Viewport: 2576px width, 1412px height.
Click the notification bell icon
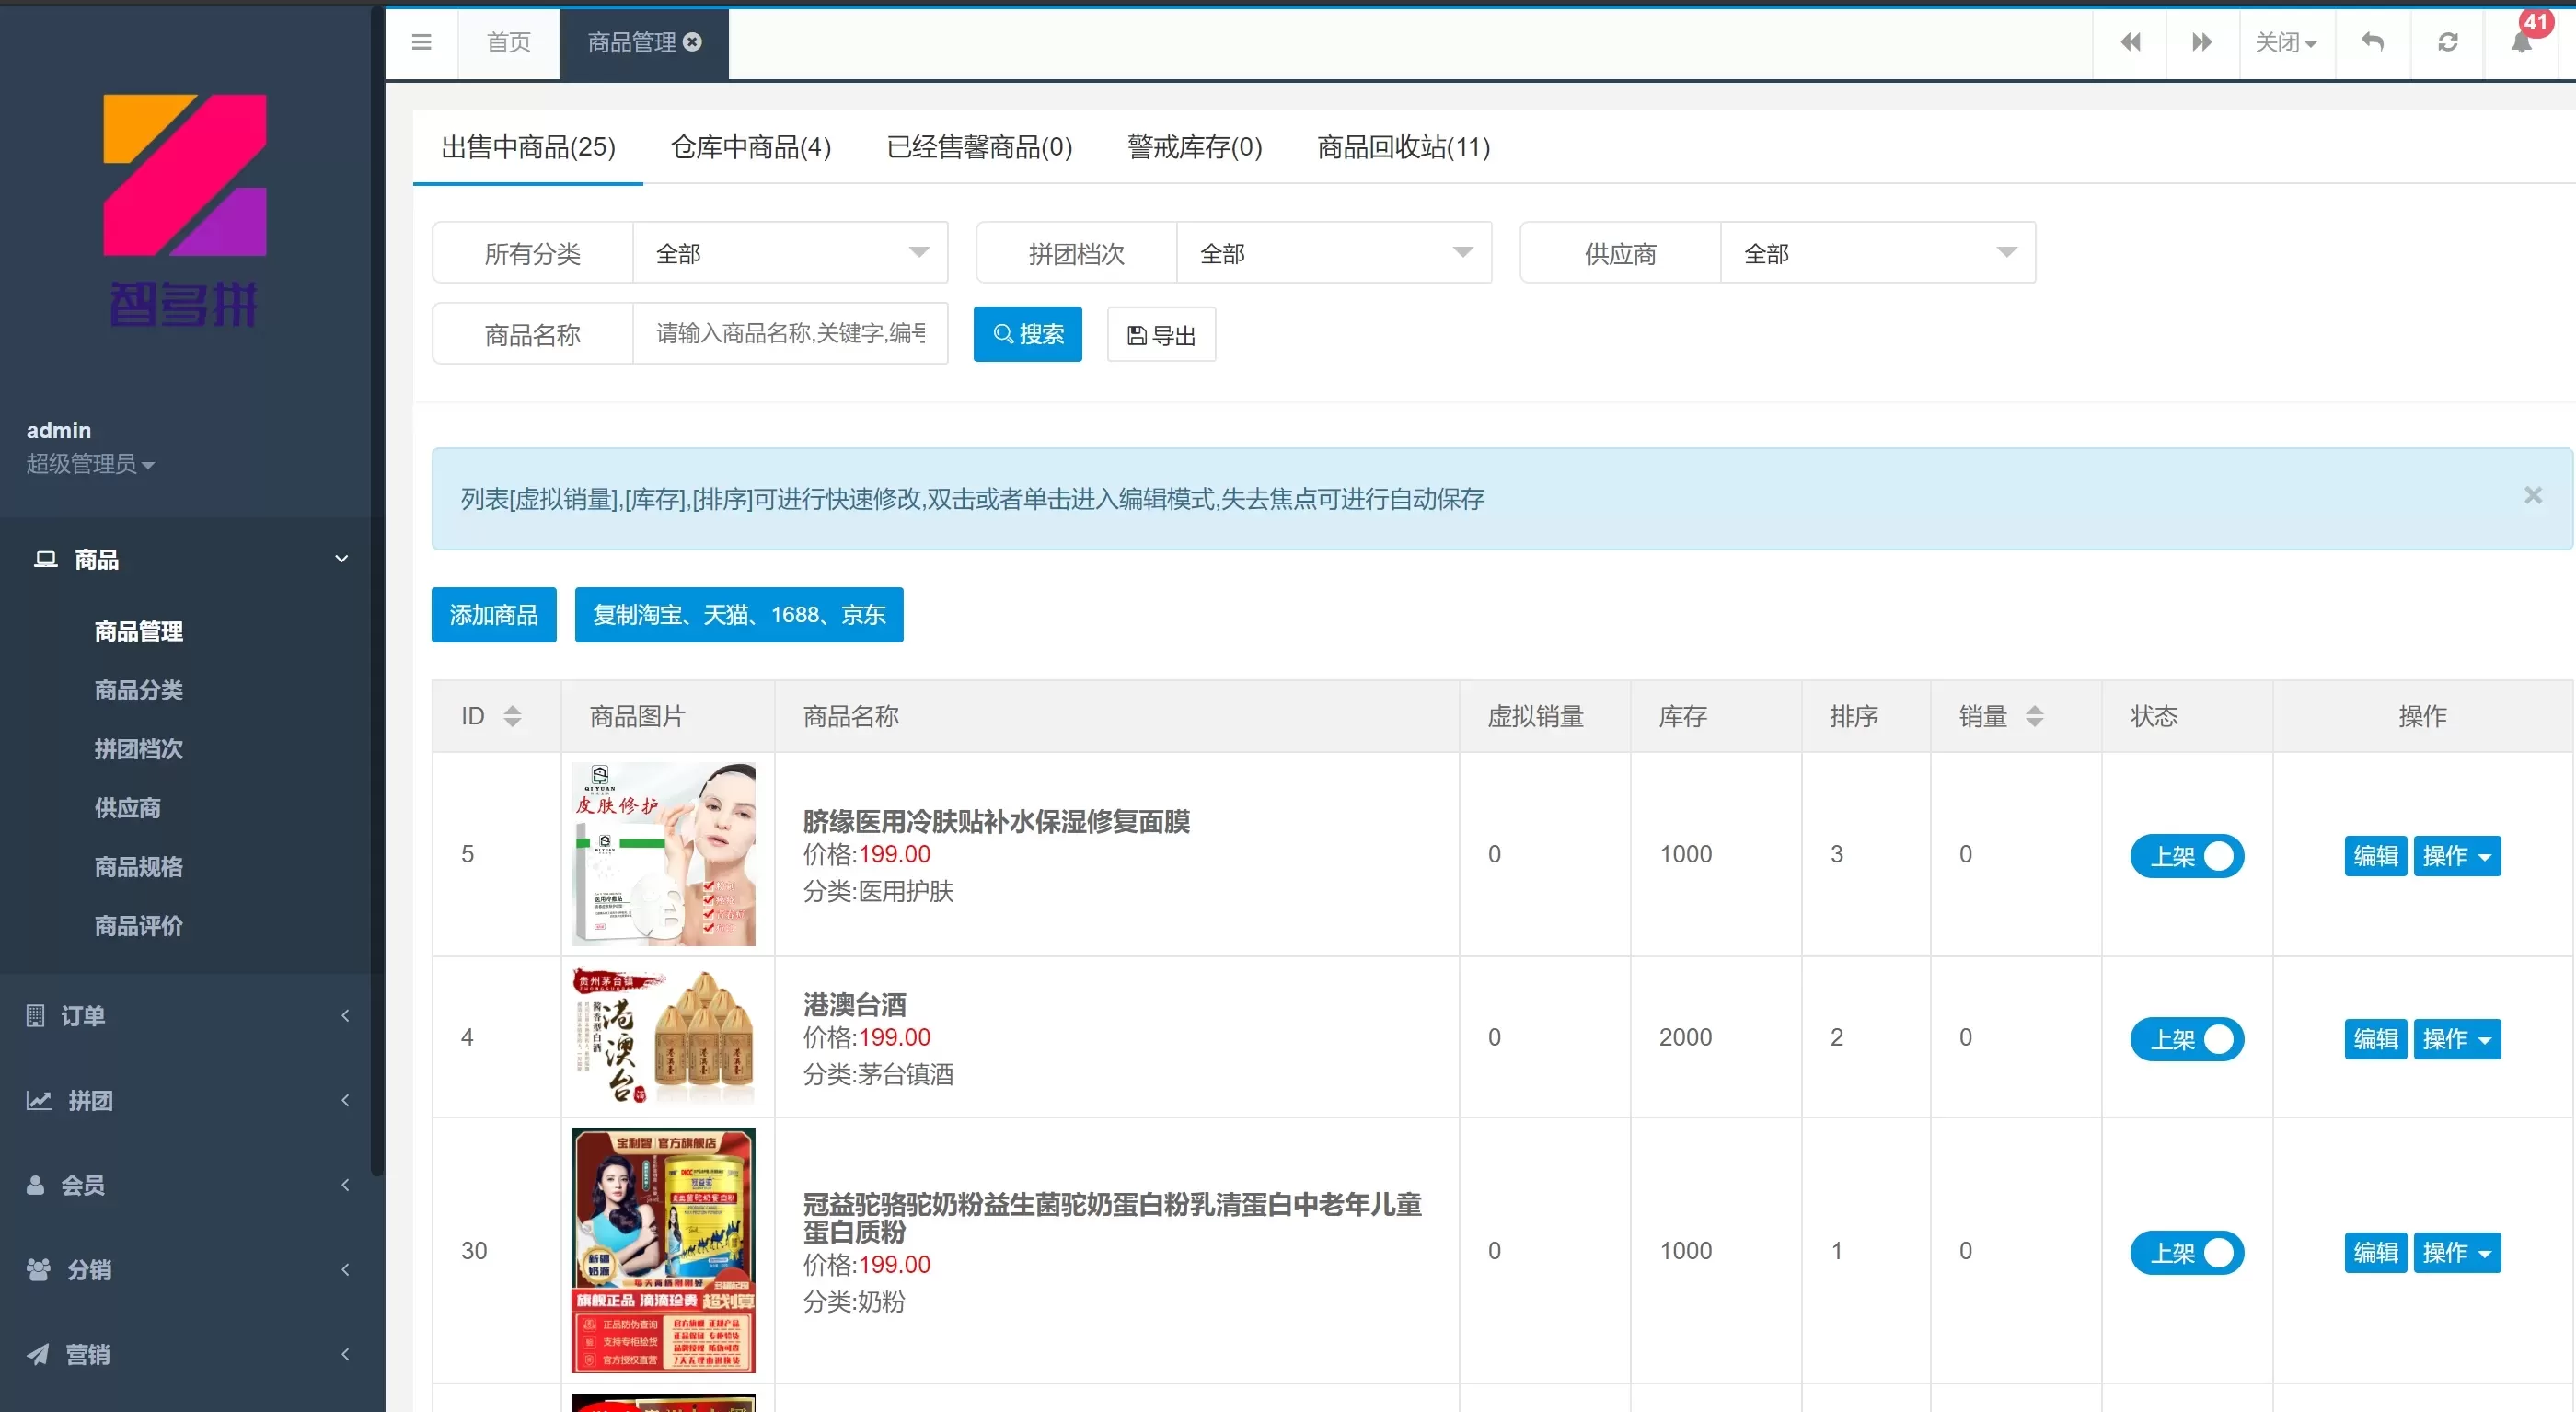tap(2521, 42)
